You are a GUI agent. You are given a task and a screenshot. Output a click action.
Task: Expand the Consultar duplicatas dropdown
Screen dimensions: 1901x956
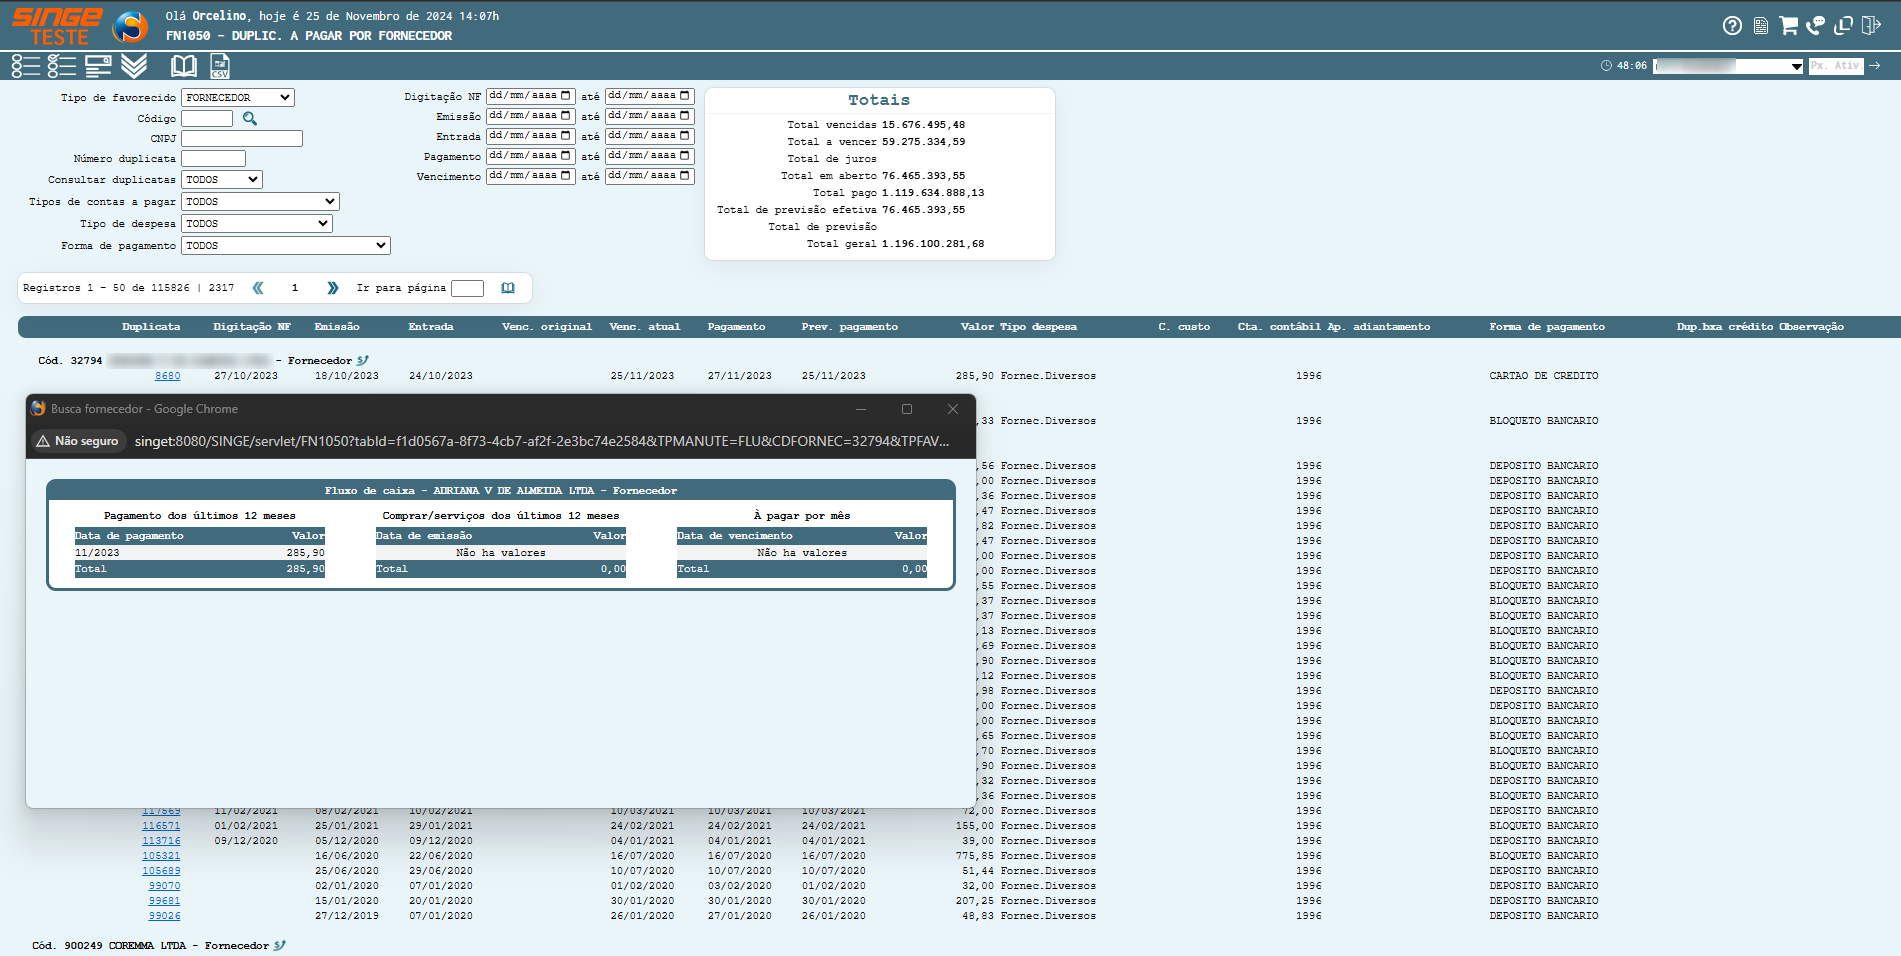click(222, 180)
